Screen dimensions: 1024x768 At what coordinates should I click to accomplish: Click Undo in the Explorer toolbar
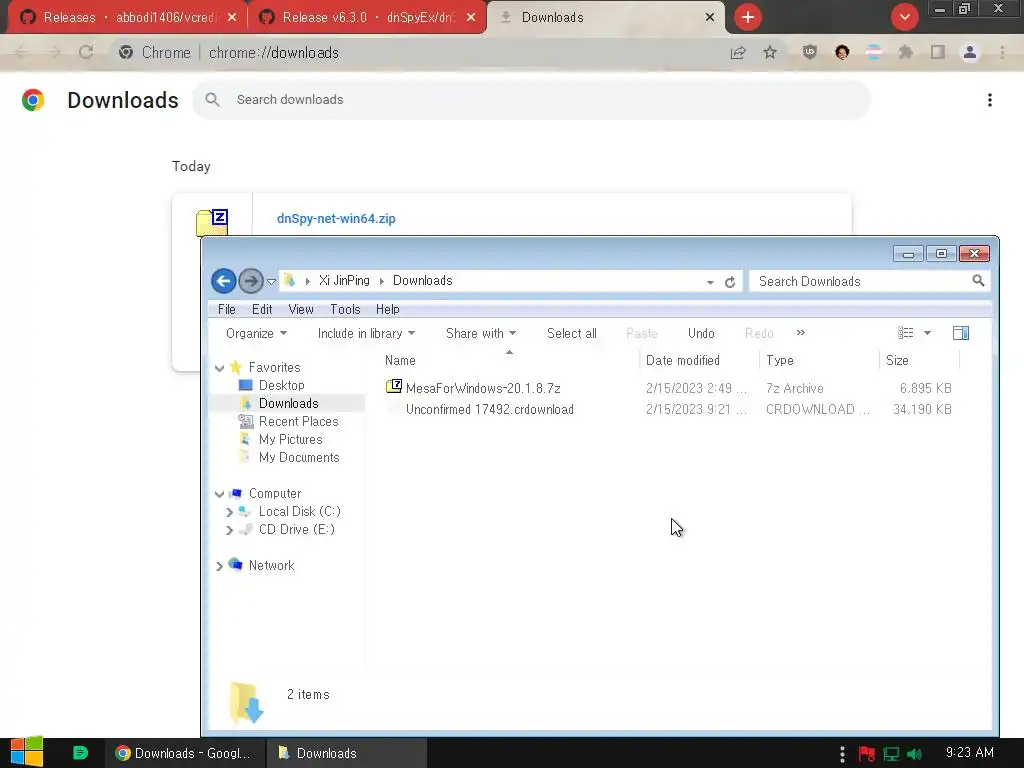pos(701,334)
